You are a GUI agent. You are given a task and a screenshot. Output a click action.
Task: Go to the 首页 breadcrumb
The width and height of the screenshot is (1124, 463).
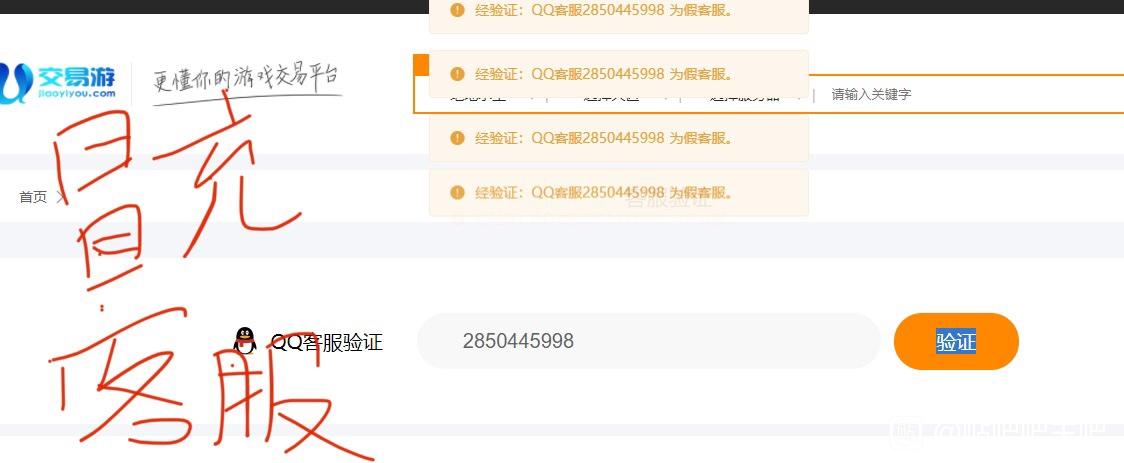(x=33, y=196)
